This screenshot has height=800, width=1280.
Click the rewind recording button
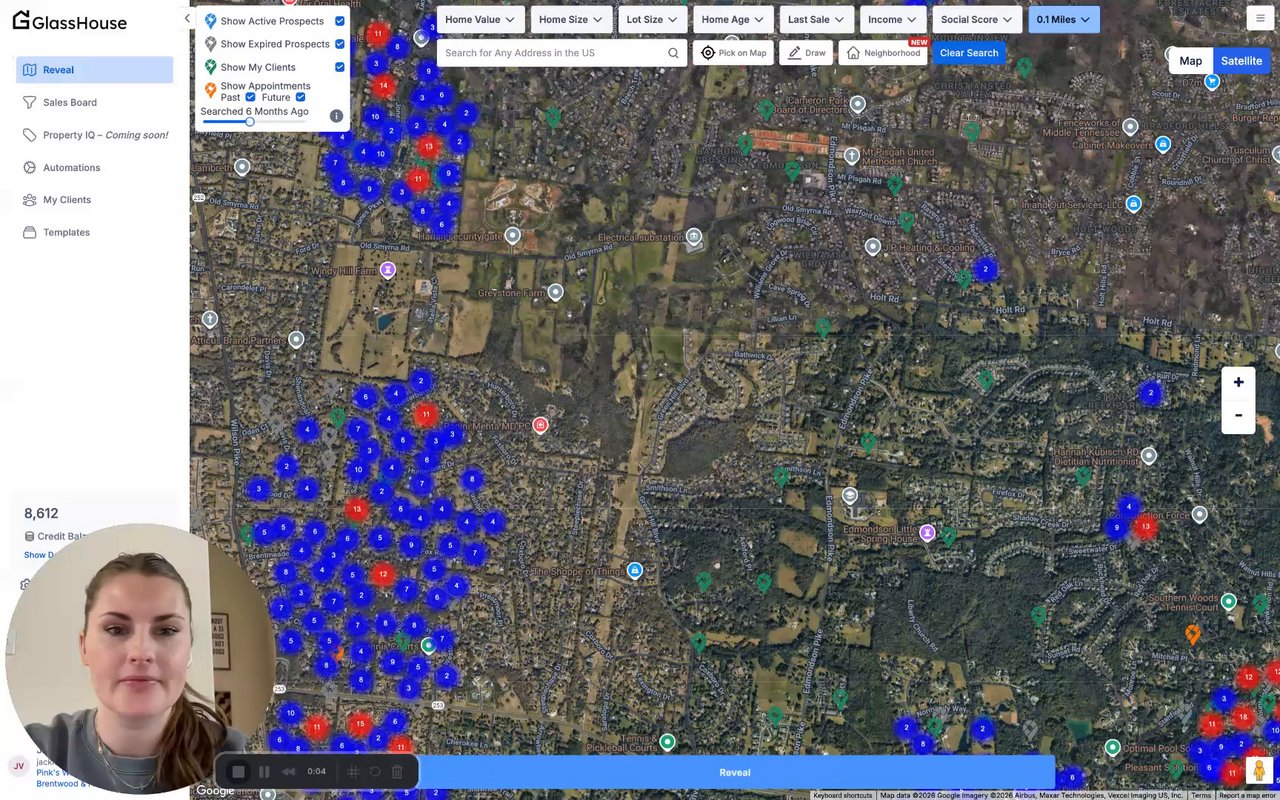[288, 771]
